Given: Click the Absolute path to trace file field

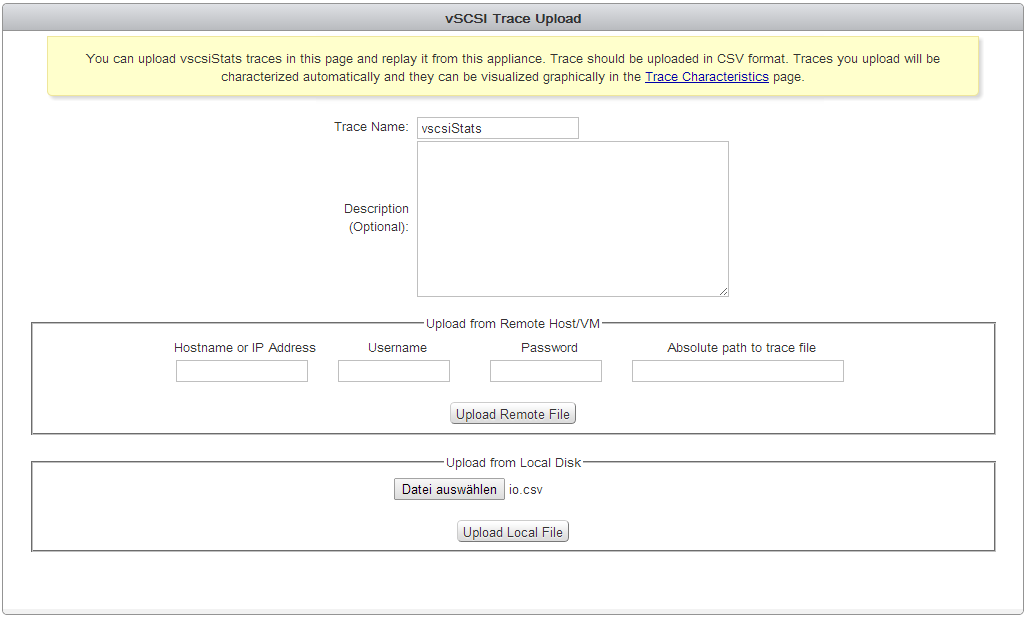Looking at the screenshot, I should pos(738,371).
